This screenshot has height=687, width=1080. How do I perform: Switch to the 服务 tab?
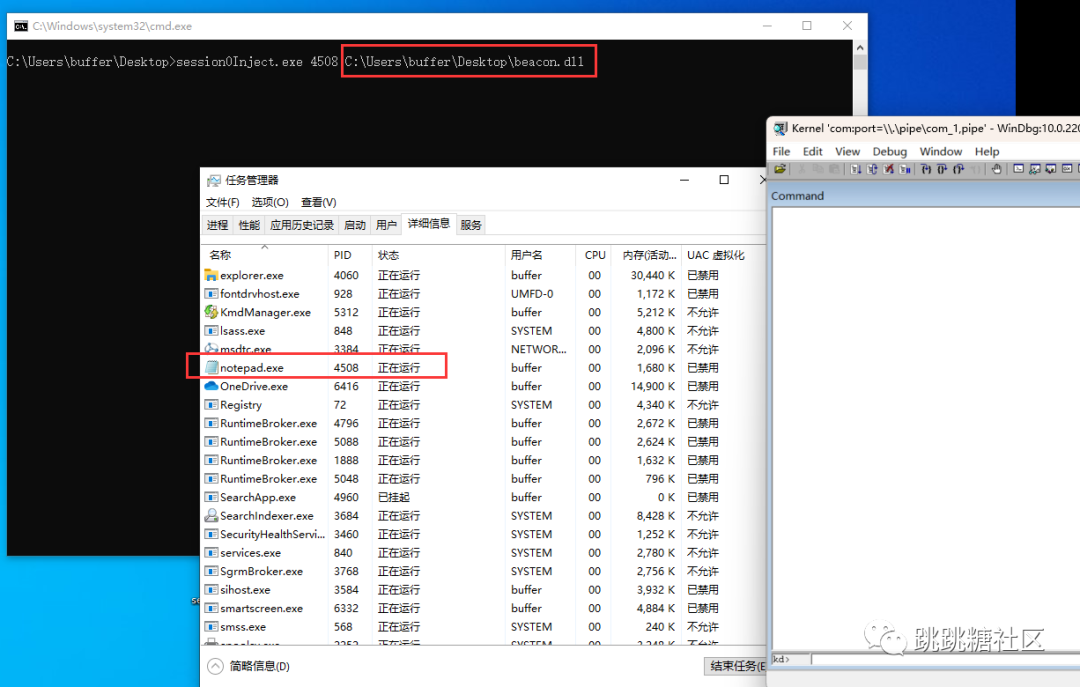[470, 224]
